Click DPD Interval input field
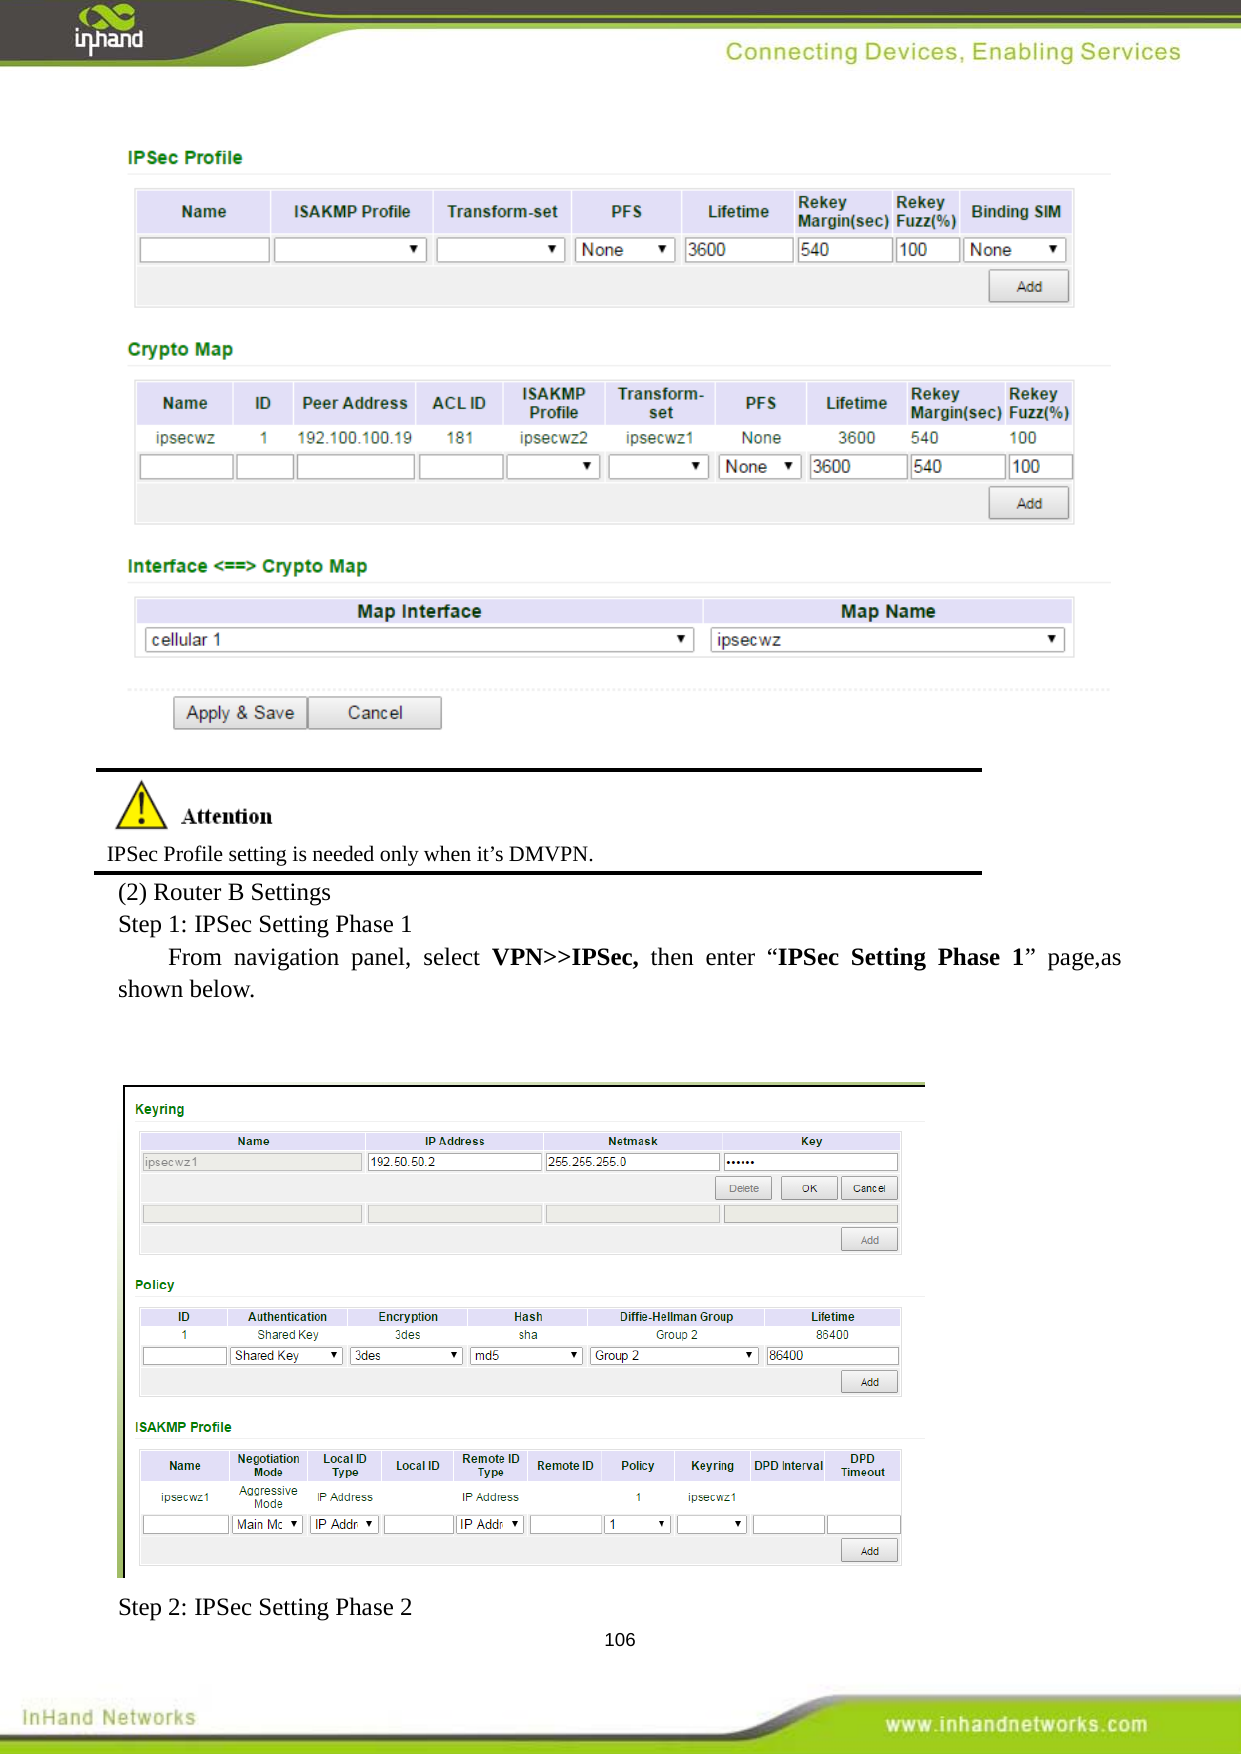1241x1754 pixels. 788,1524
